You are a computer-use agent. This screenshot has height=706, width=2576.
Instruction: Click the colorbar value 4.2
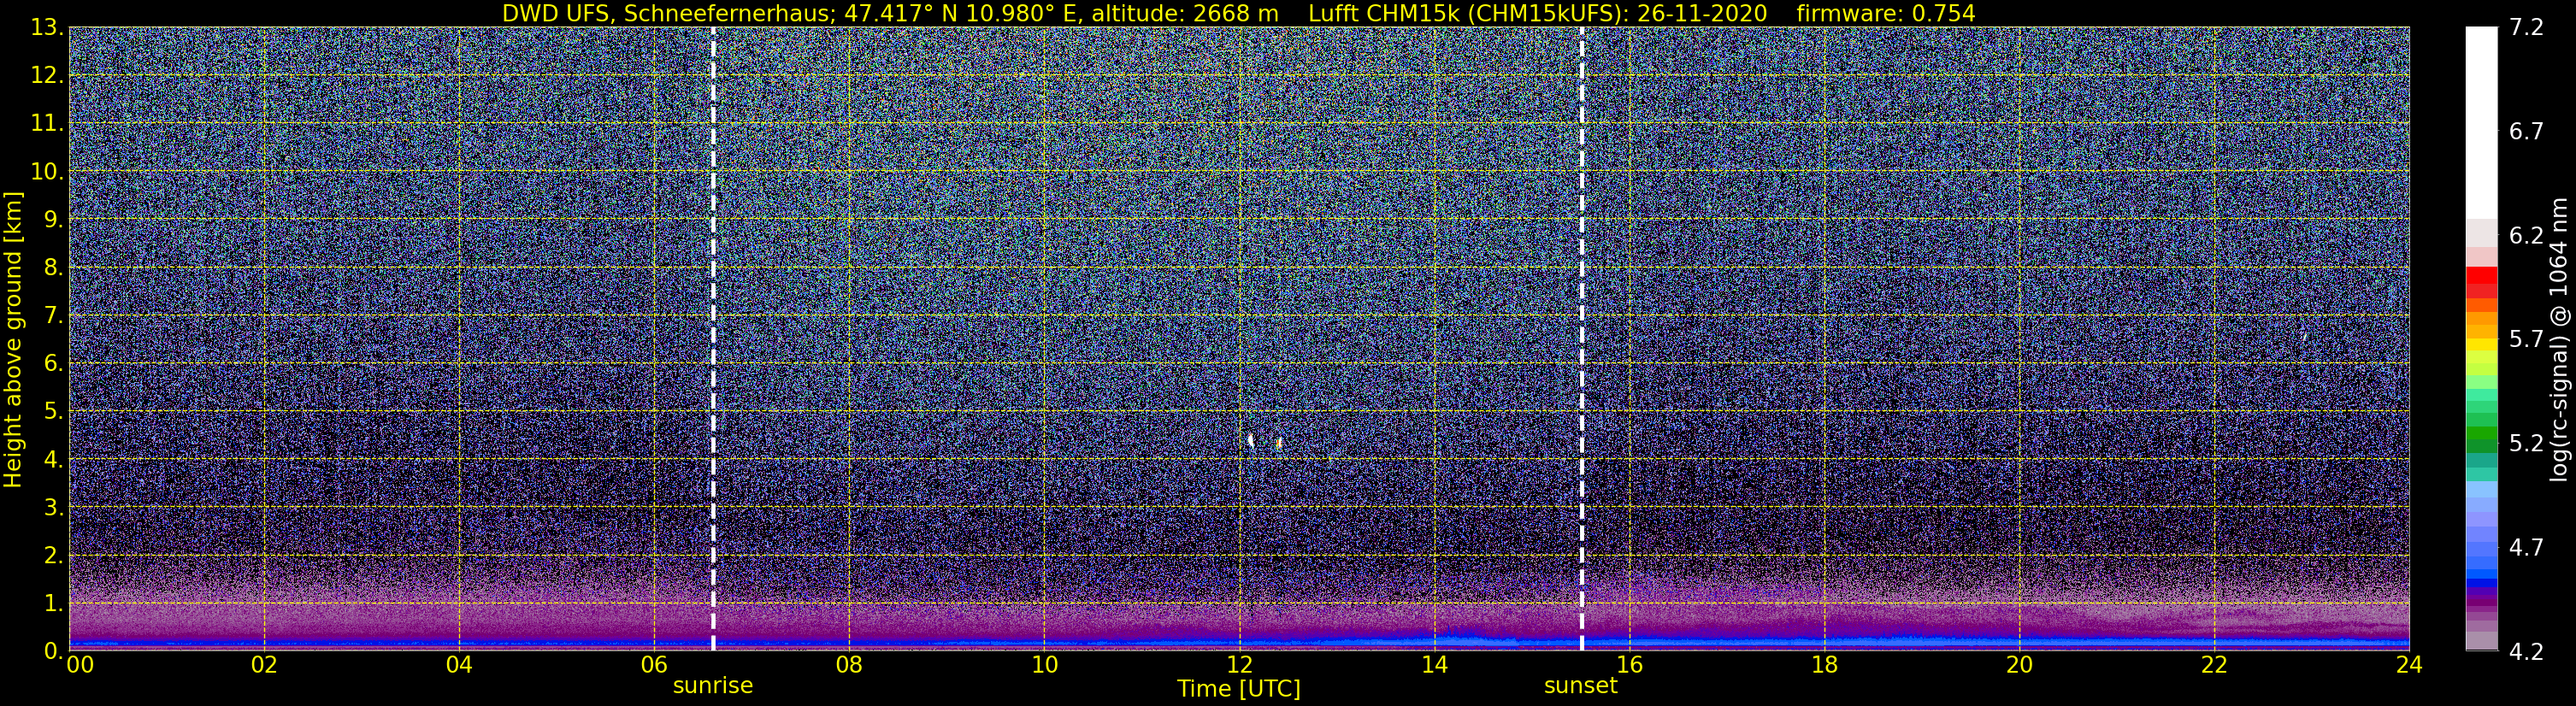click(x=2526, y=652)
